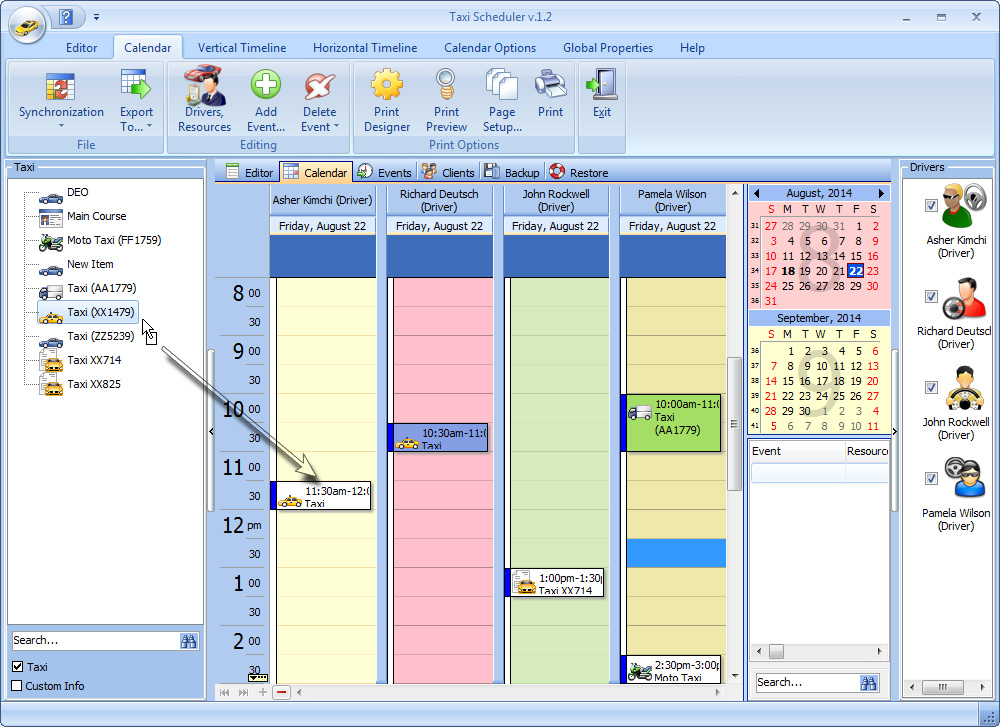Screen dimensions: 1000x727
Task: Open the Delete Event dropdown arrow
Action: point(336,127)
